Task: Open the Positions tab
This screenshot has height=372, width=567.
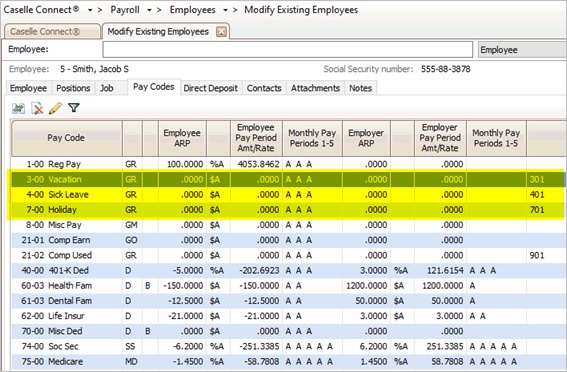Action: coord(73,88)
